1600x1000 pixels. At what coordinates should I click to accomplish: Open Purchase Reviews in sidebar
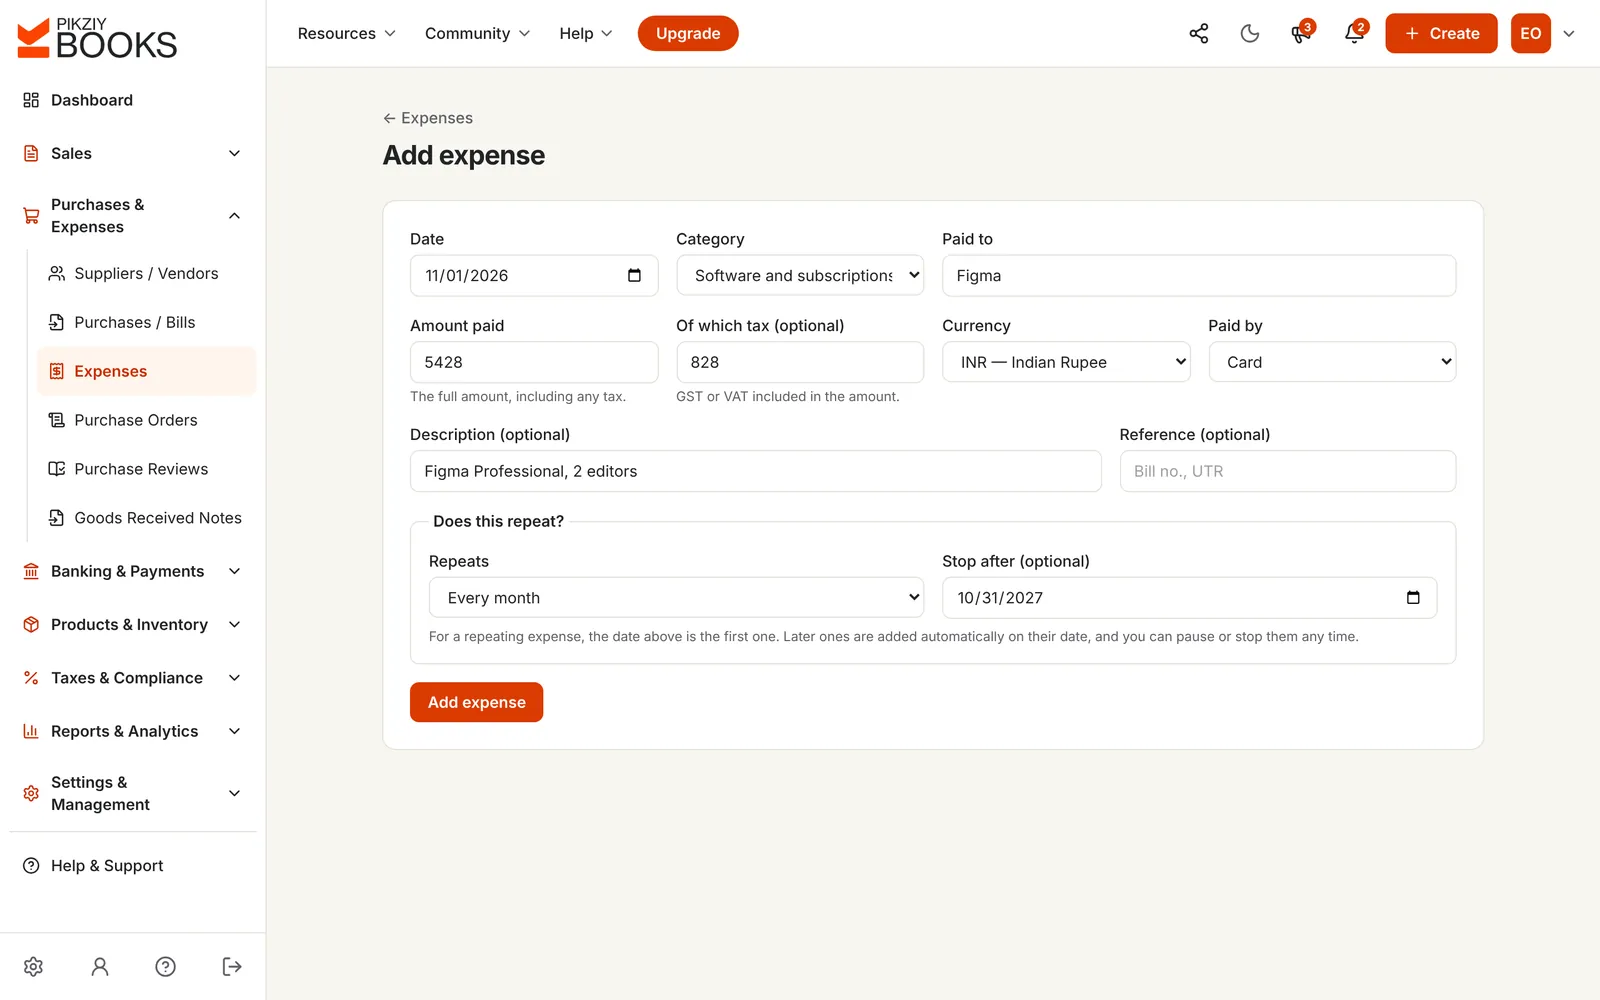[146, 469]
